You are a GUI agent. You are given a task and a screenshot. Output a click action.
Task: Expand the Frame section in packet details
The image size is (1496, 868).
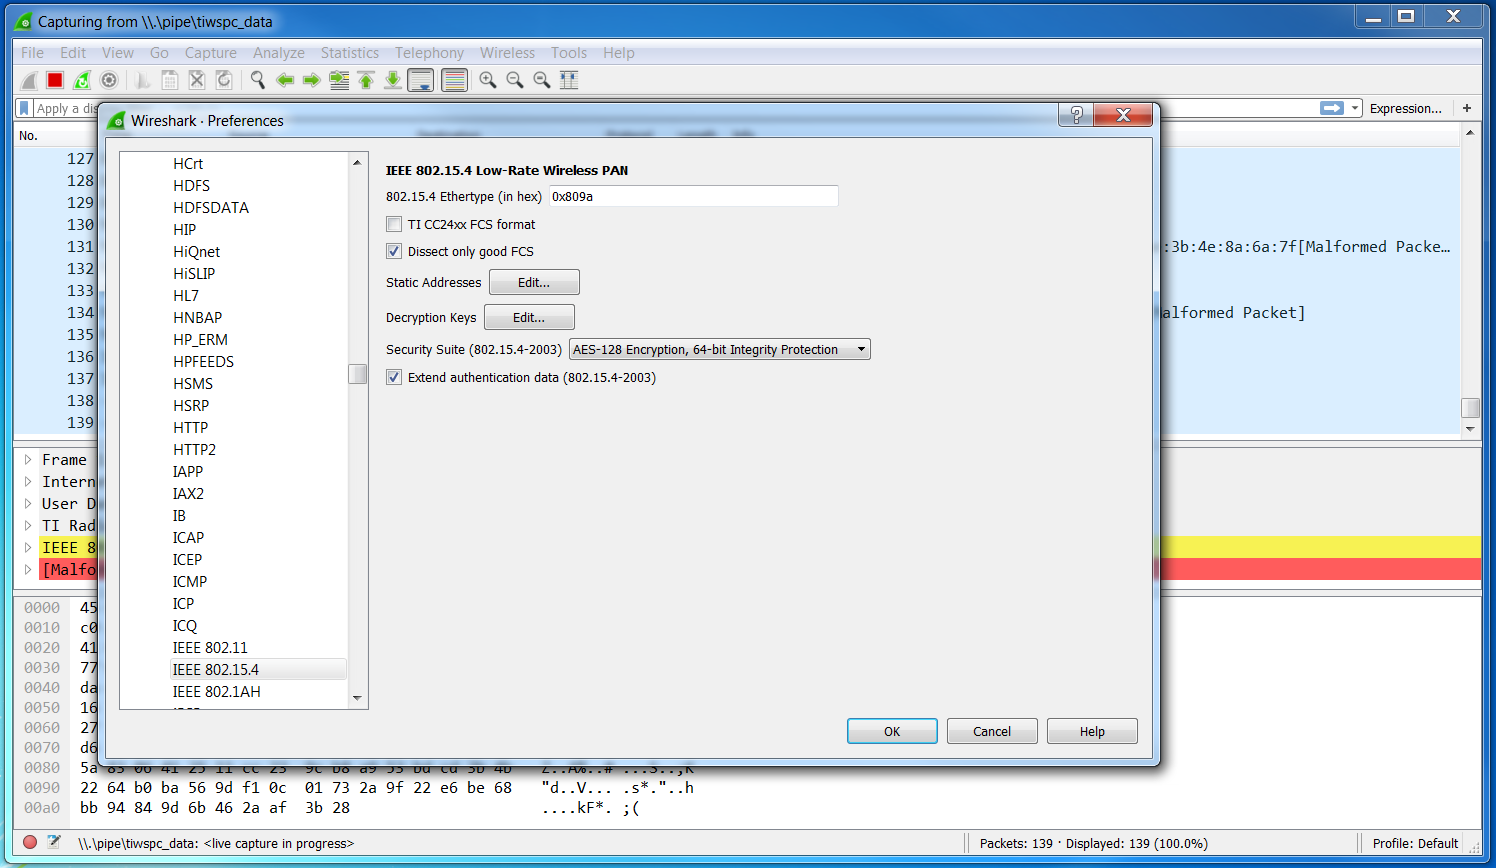pyautogui.click(x=28, y=459)
